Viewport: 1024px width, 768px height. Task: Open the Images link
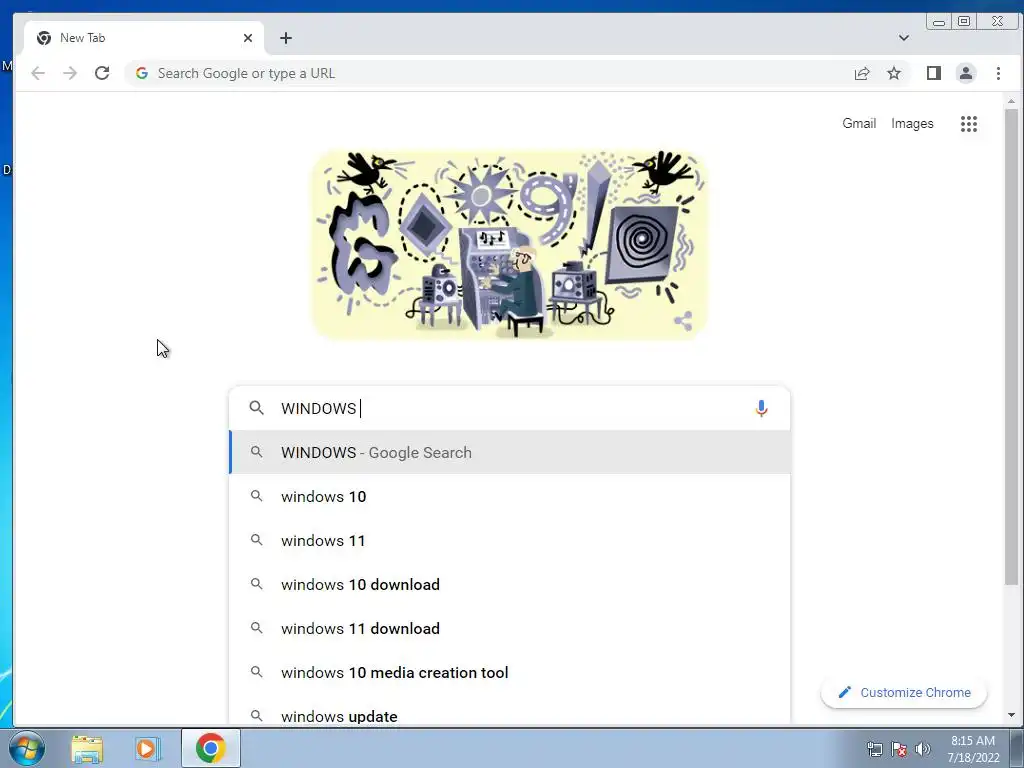(912, 123)
